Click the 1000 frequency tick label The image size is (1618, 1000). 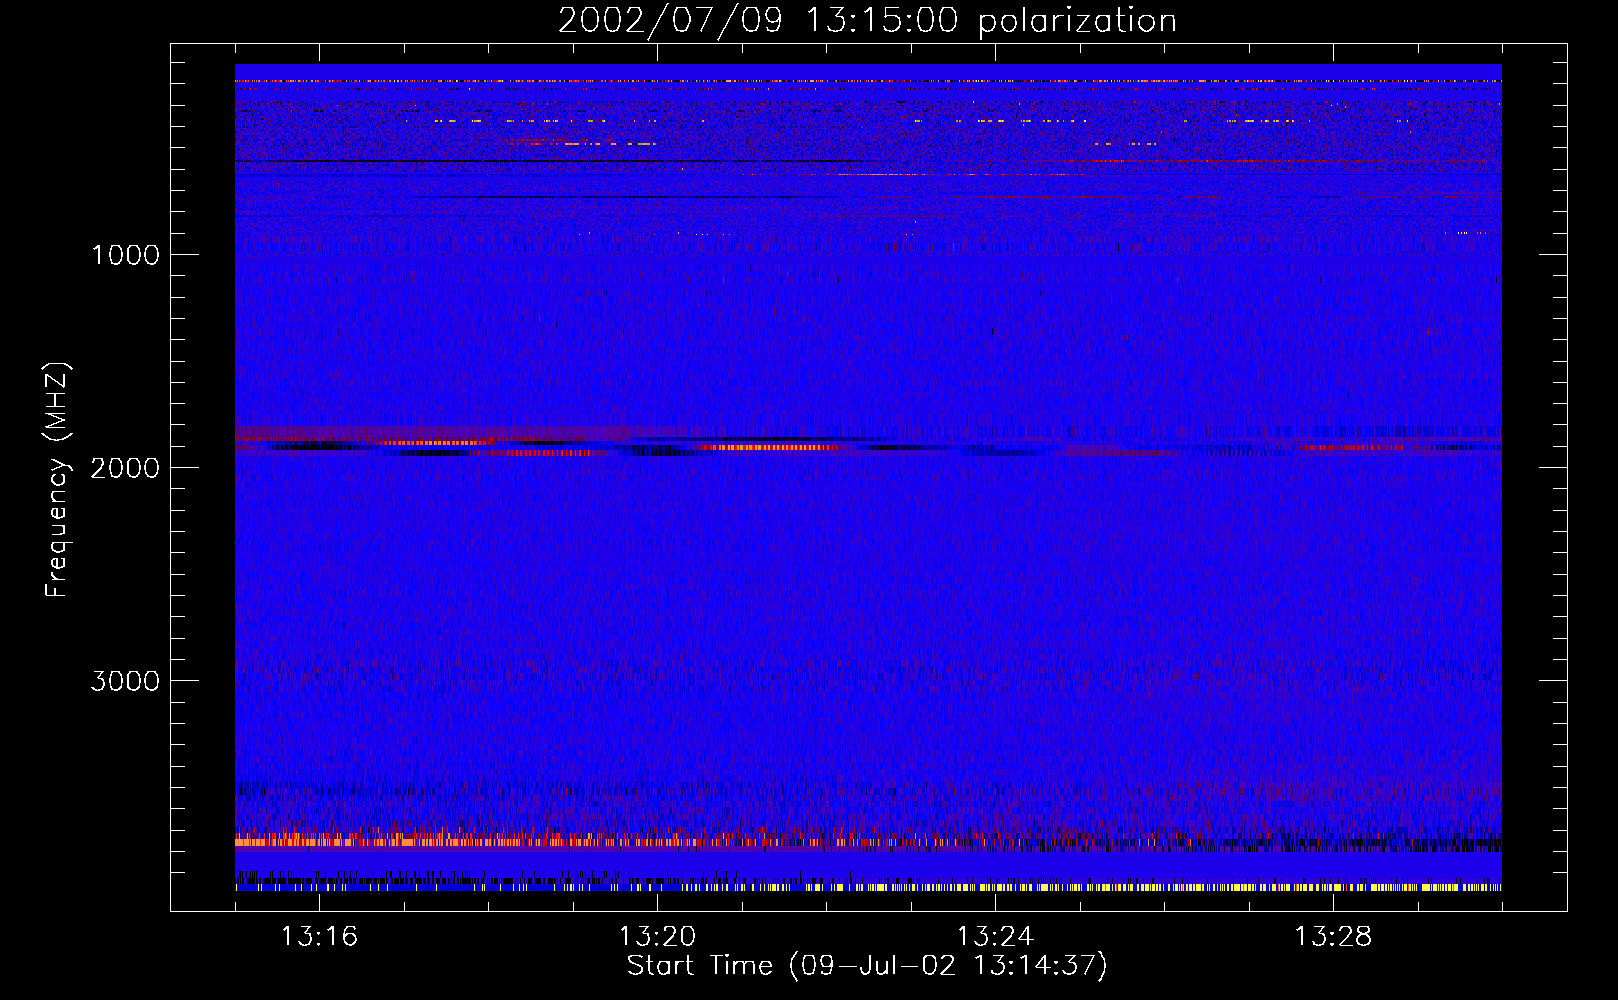pyautogui.click(x=125, y=255)
